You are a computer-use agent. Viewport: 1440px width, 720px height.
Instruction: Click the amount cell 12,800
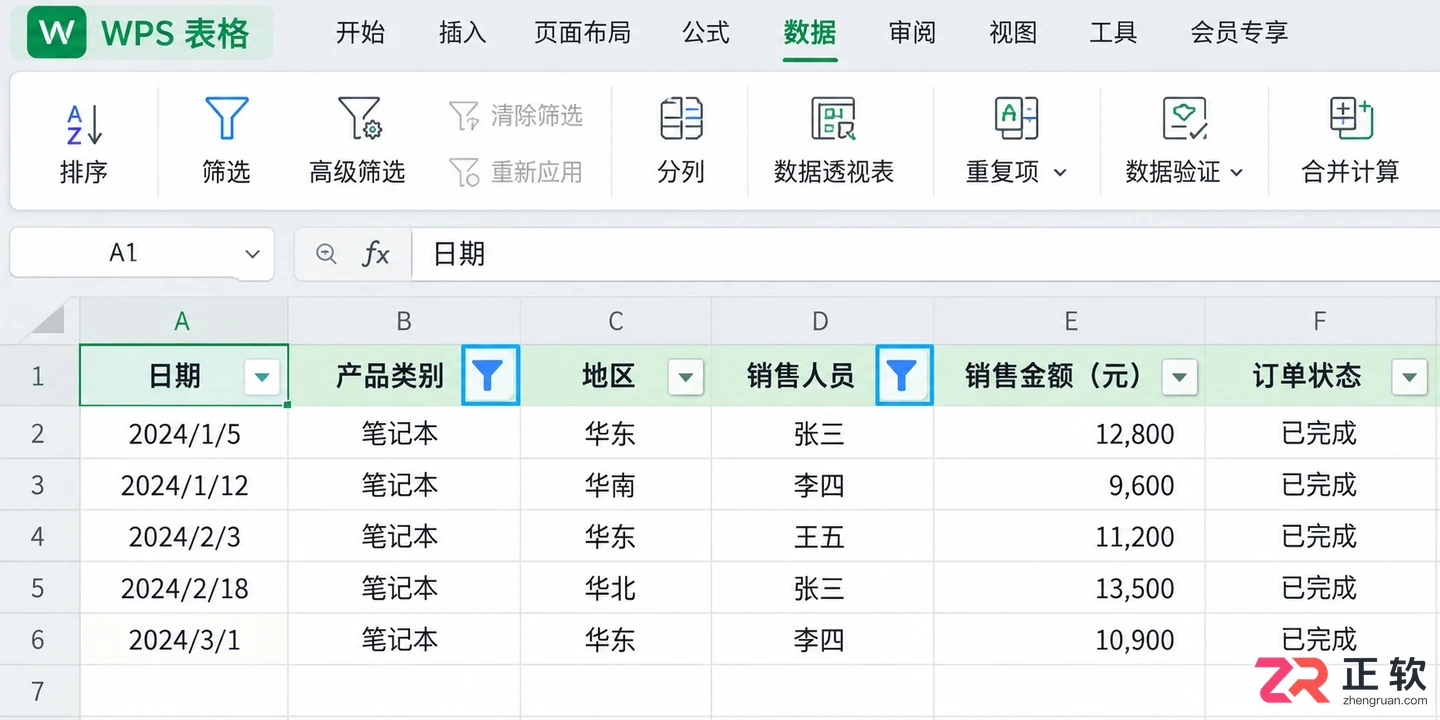point(1070,433)
